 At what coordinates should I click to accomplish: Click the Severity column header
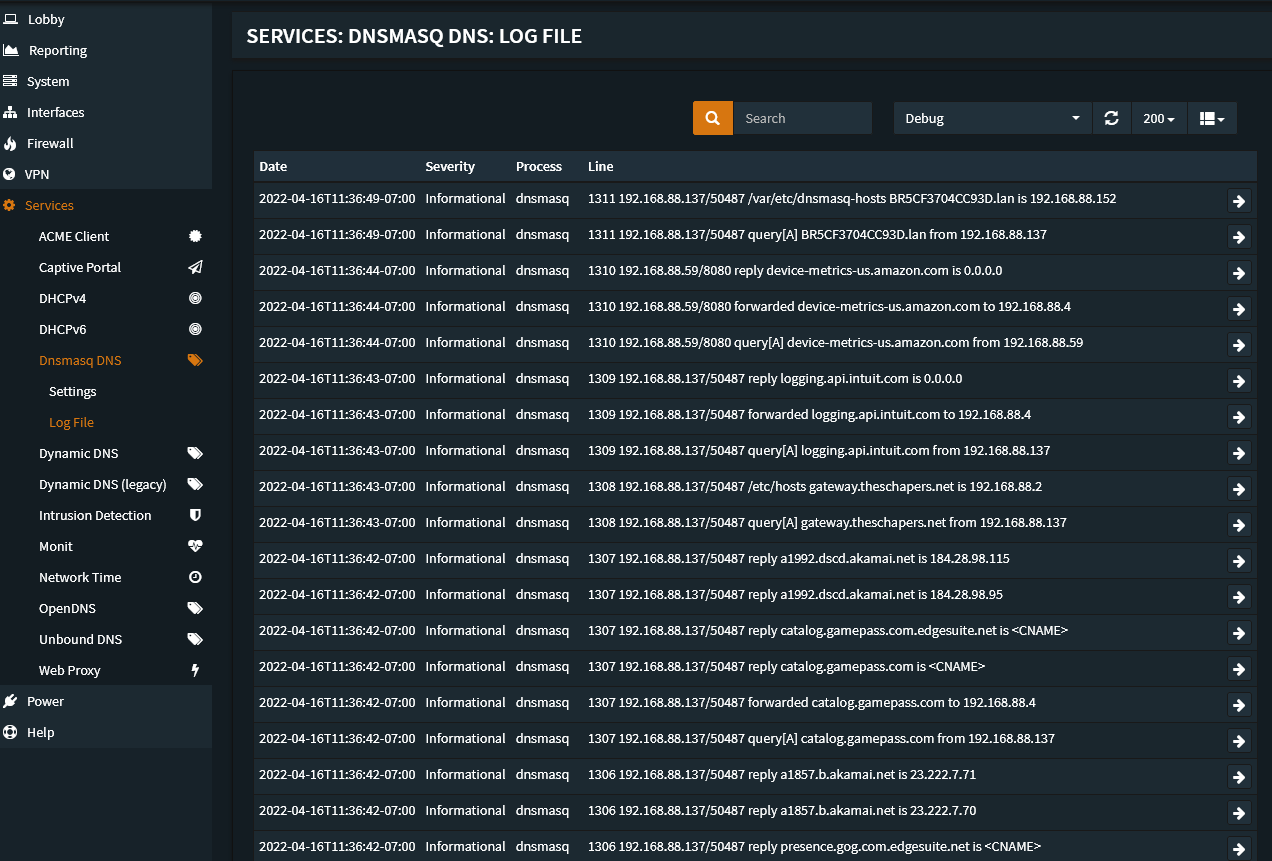(450, 166)
